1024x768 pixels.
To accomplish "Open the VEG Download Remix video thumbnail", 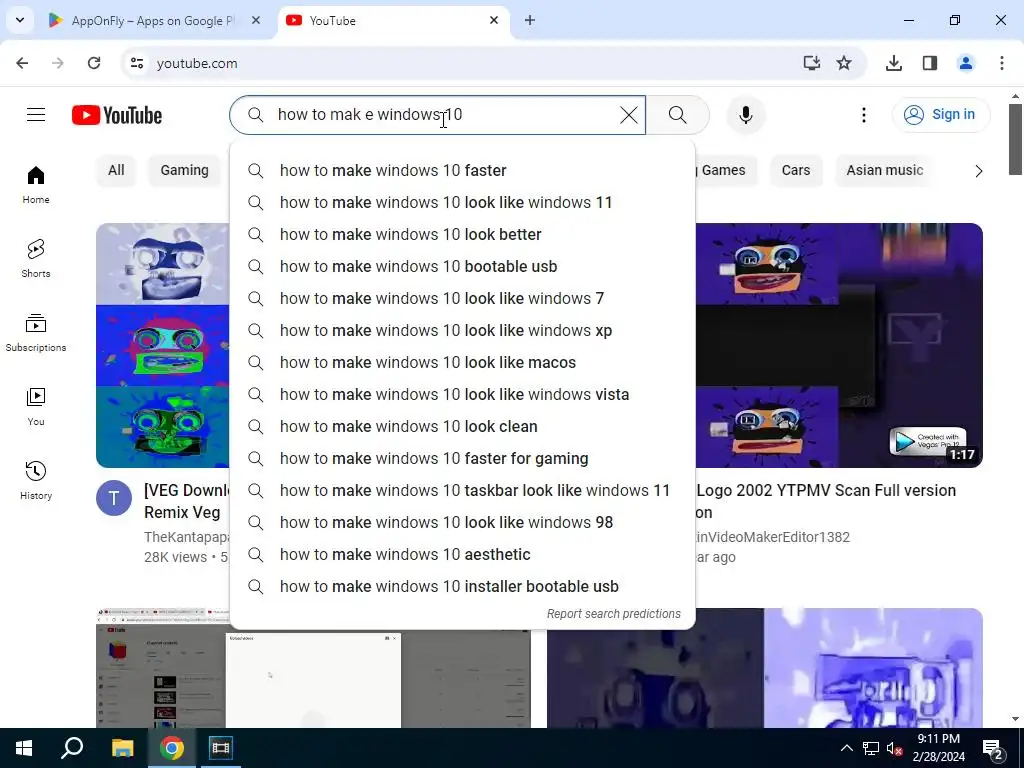I will 163,345.
